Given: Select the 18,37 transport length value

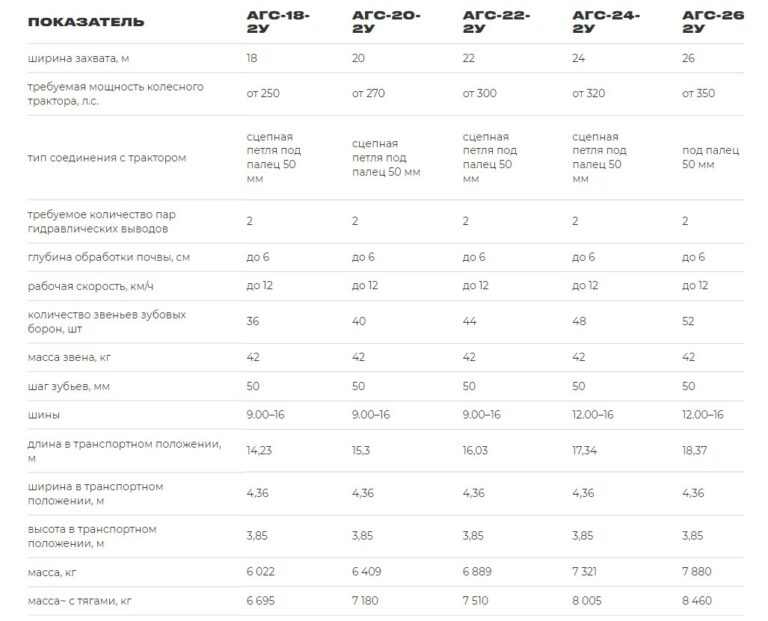Looking at the screenshot, I should (x=695, y=451).
